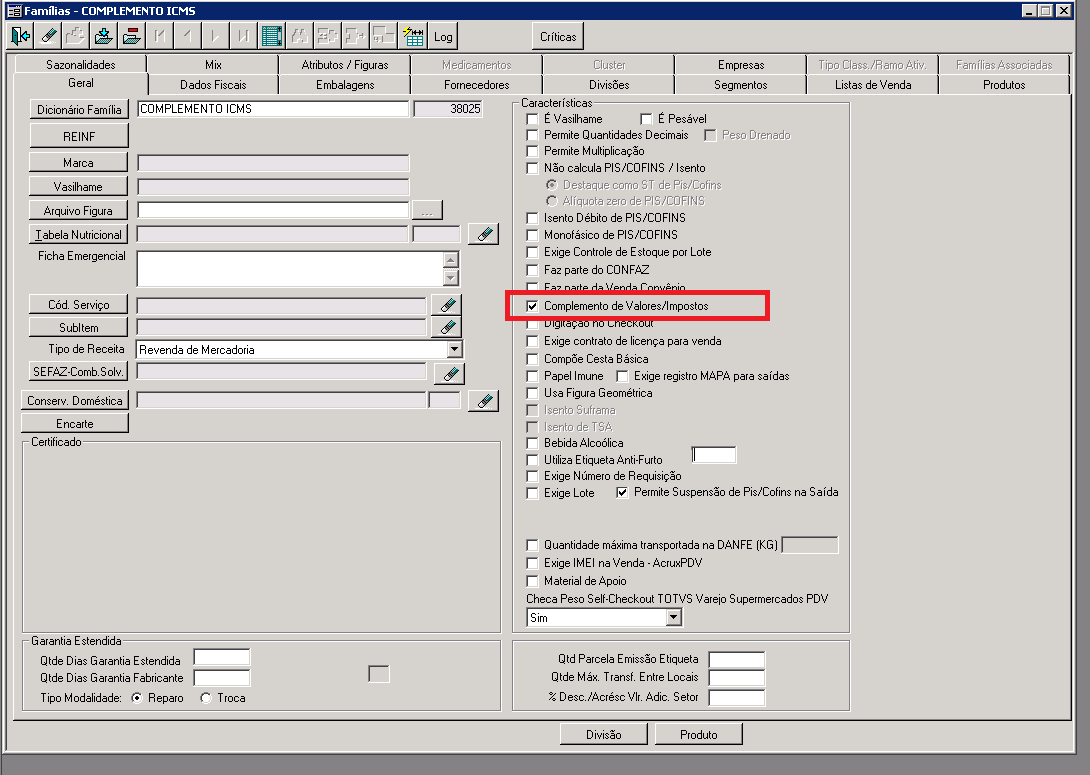This screenshot has width=1090, height=775.
Task: Expand the Checa Peso Self-Checkout dropdown
Action: coord(673,617)
